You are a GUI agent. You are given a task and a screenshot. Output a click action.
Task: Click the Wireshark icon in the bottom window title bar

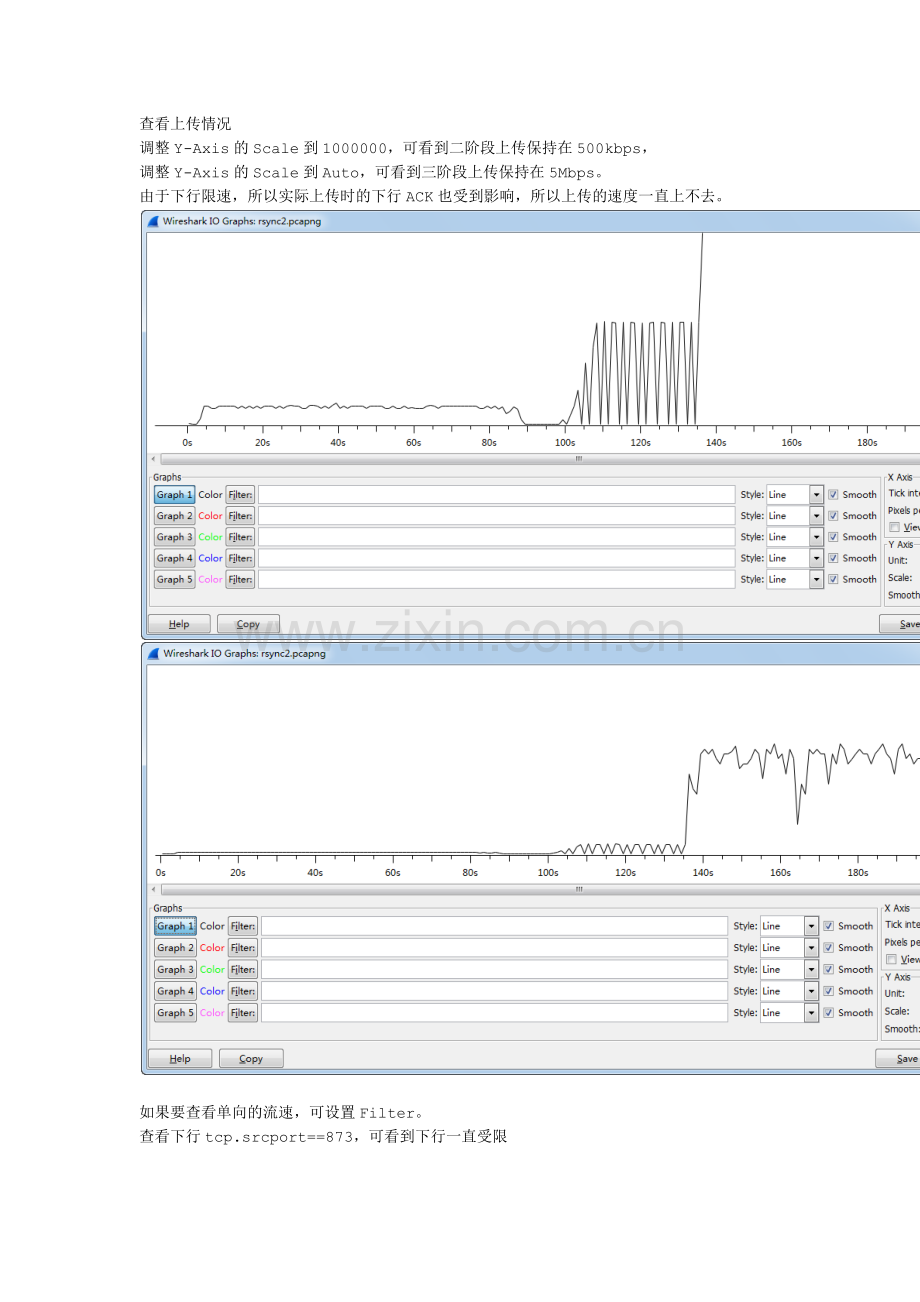pos(152,653)
